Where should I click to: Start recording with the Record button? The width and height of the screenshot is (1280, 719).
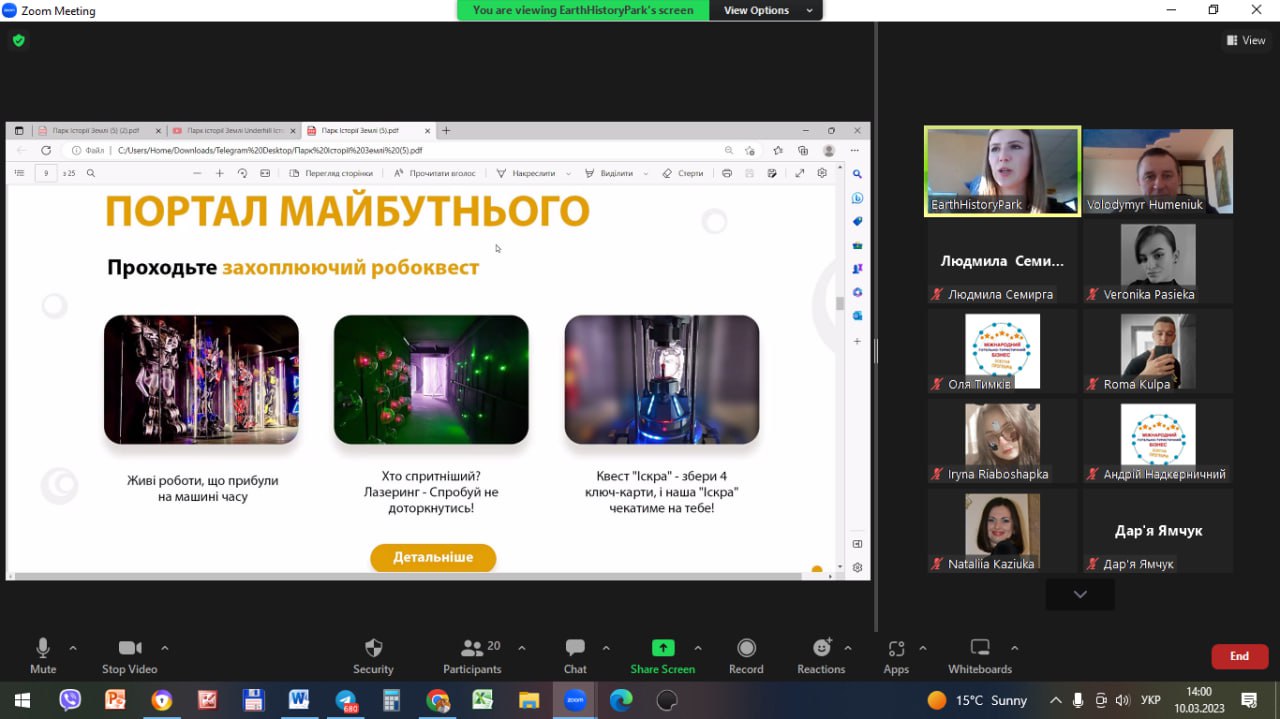[746, 648]
